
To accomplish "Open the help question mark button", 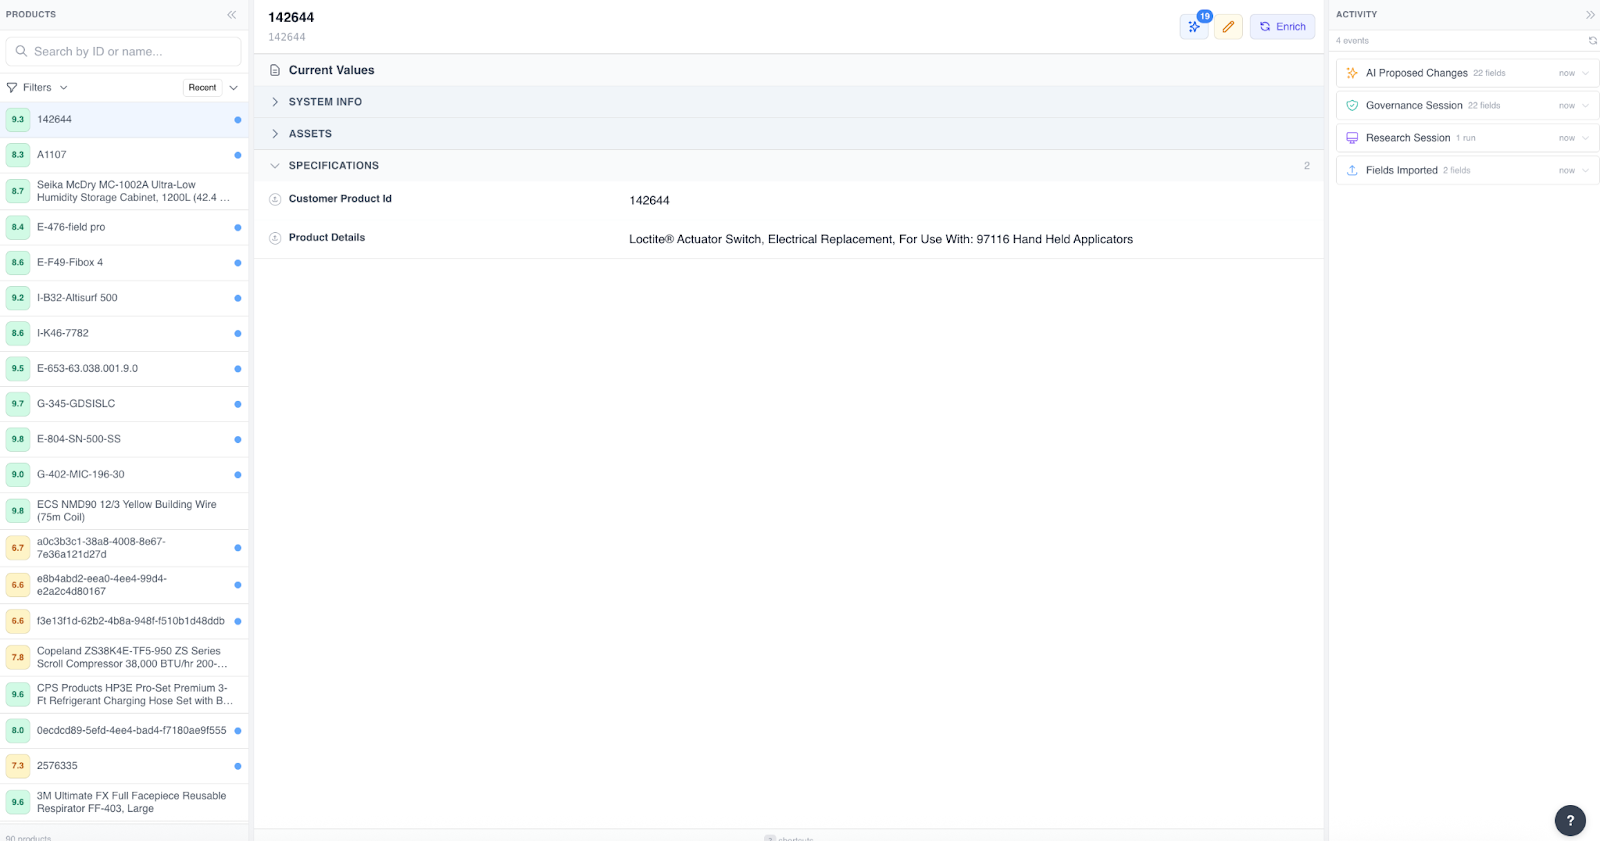I will pyautogui.click(x=1570, y=820).
